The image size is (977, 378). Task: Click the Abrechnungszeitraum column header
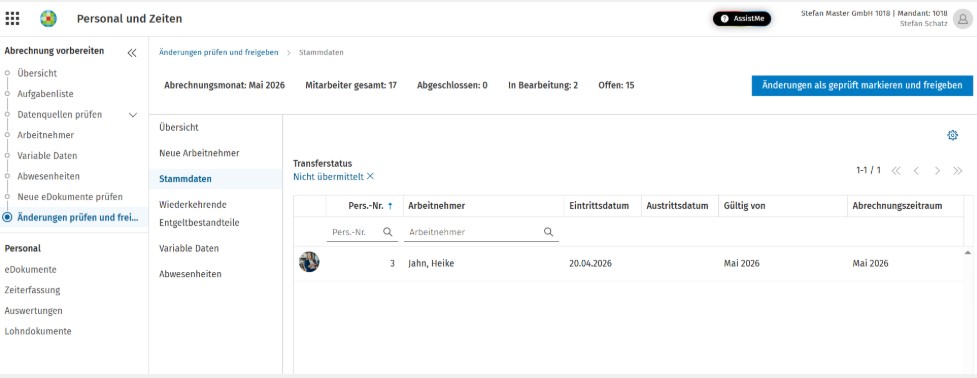tap(897, 206)
